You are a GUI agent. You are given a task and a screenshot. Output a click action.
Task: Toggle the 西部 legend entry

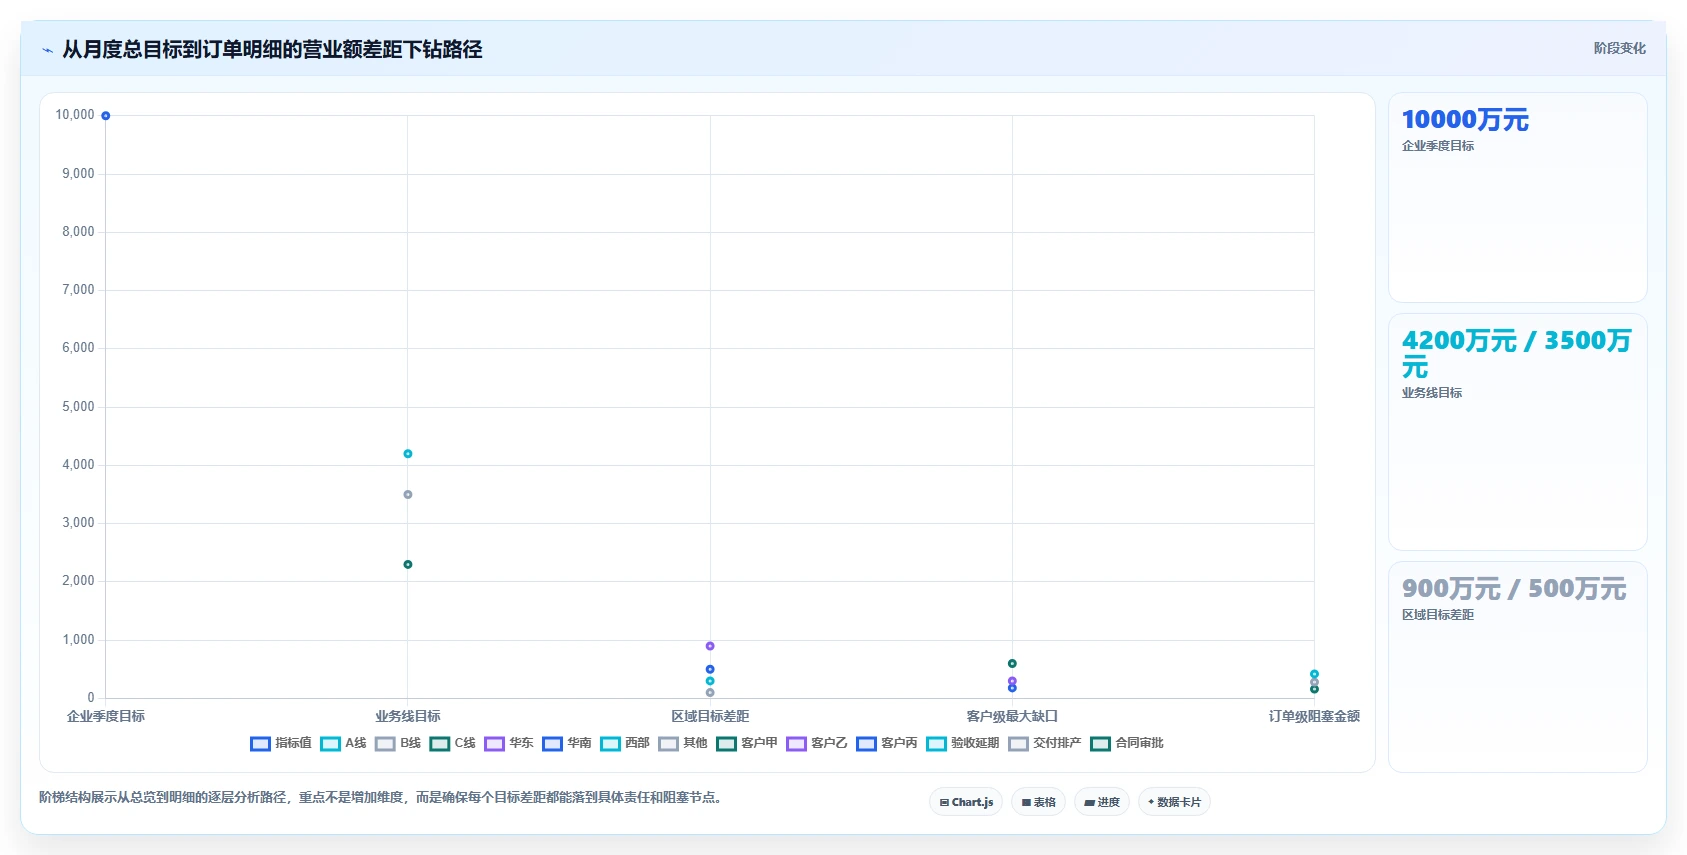(625, 743)
